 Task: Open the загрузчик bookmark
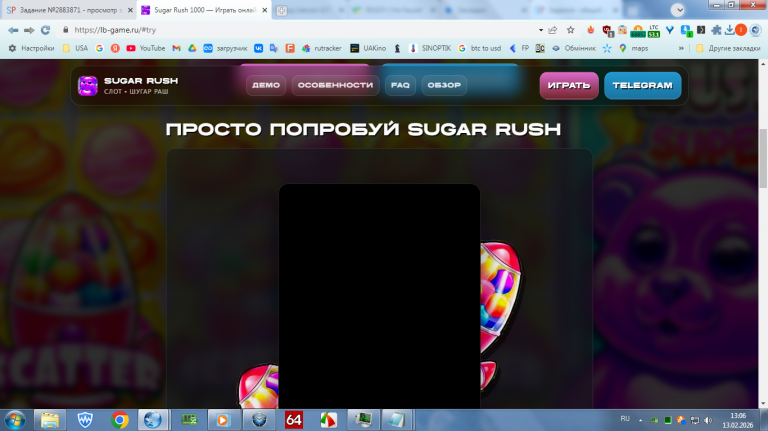coord(225,48)
